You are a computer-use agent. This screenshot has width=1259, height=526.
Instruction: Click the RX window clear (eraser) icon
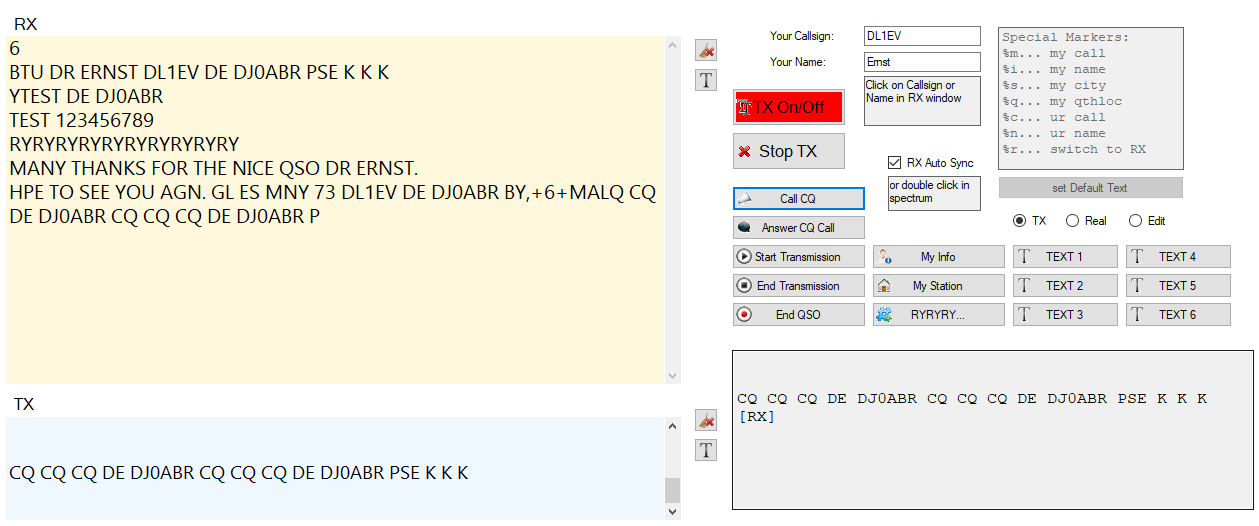point(706,50)
